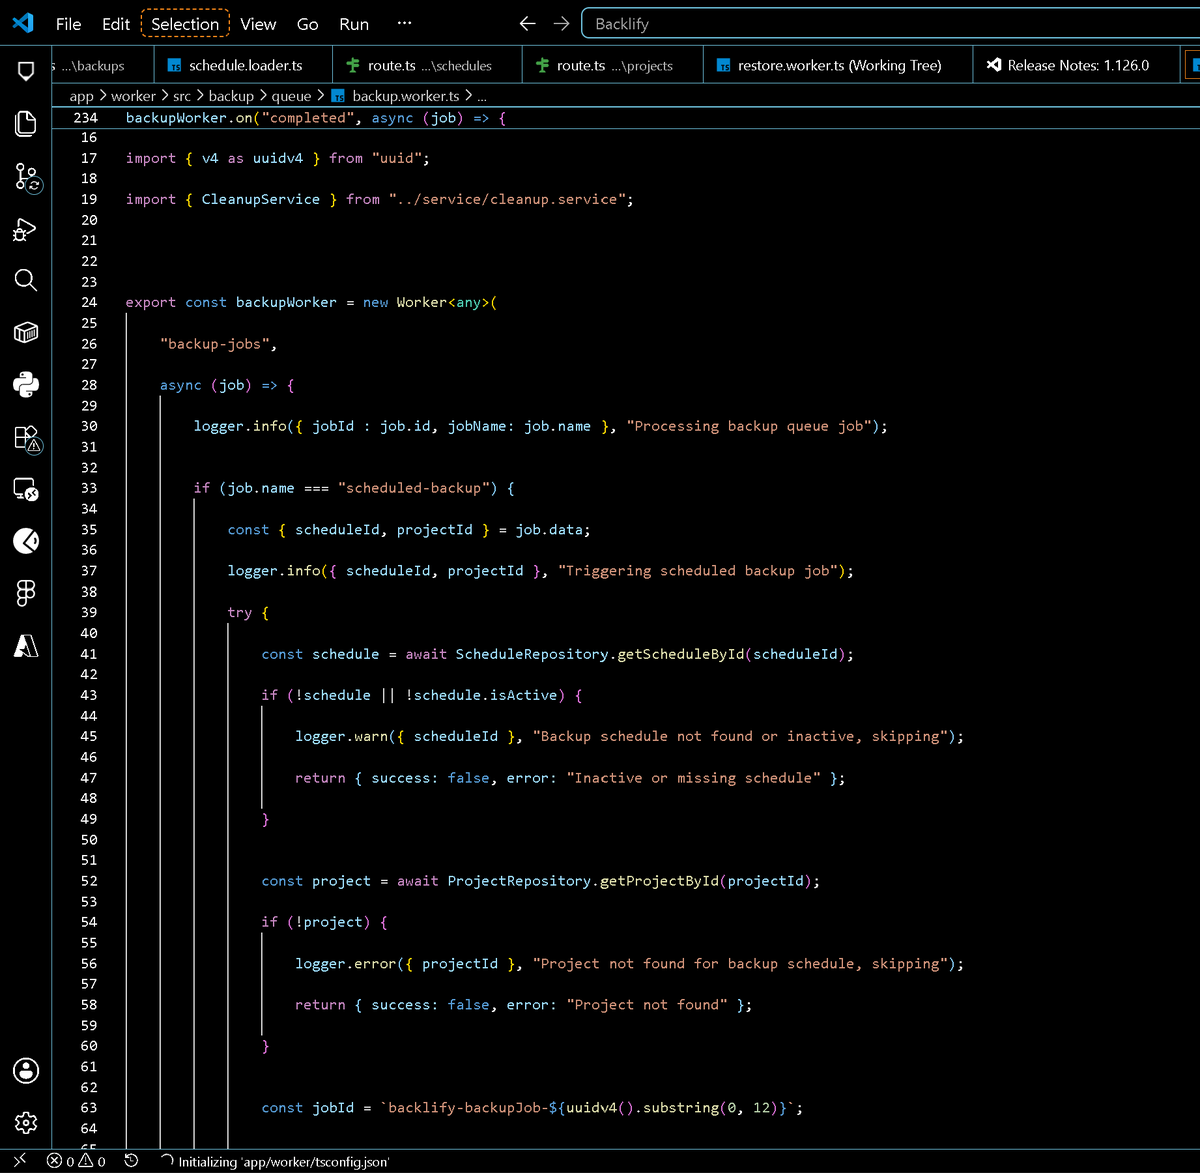Click 'logger.error' on line 56

click(x=345, y=964)
